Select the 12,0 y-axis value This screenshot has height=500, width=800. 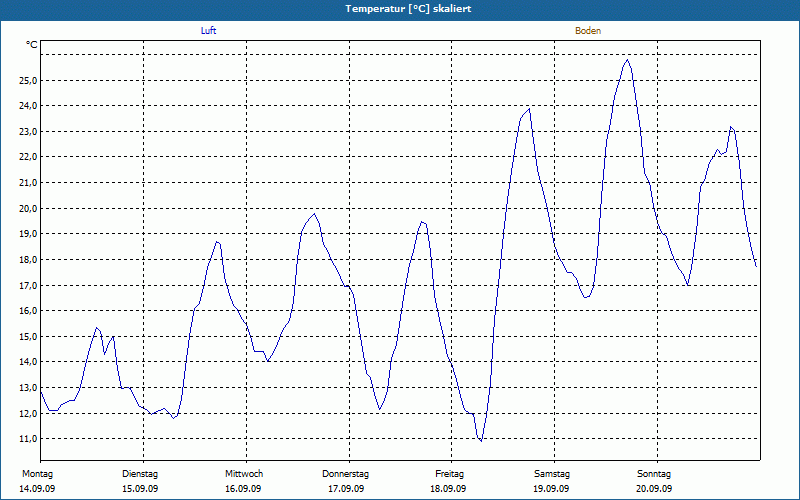(28, 413)
